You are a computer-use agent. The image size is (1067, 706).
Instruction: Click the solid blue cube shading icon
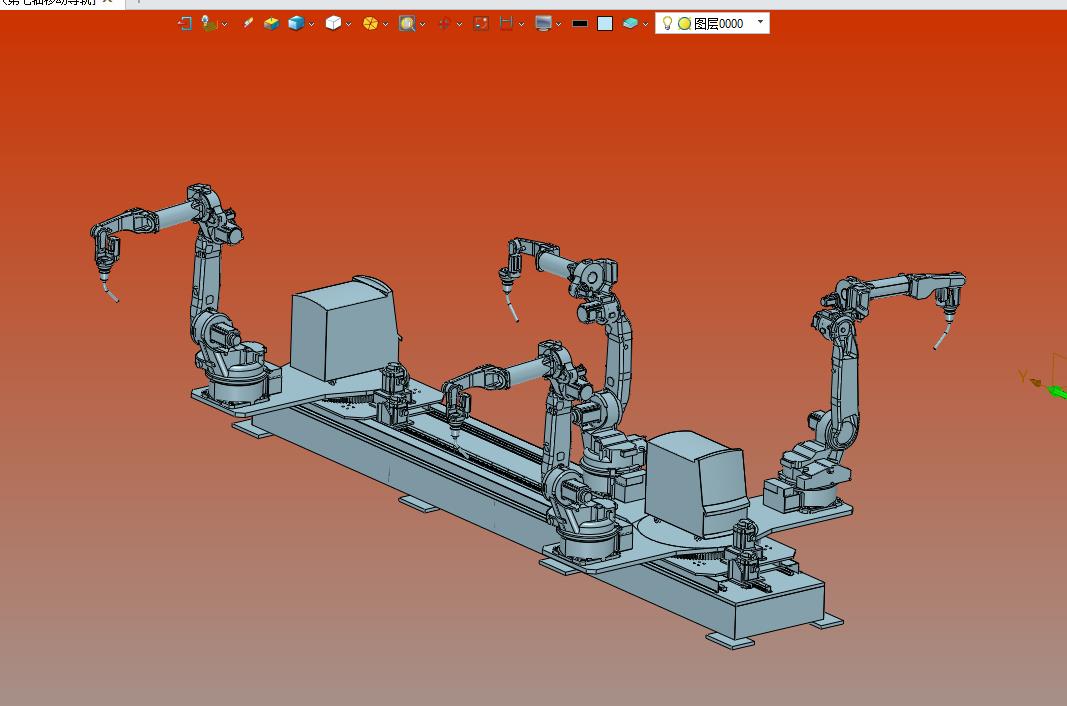(x=296, y=24)
